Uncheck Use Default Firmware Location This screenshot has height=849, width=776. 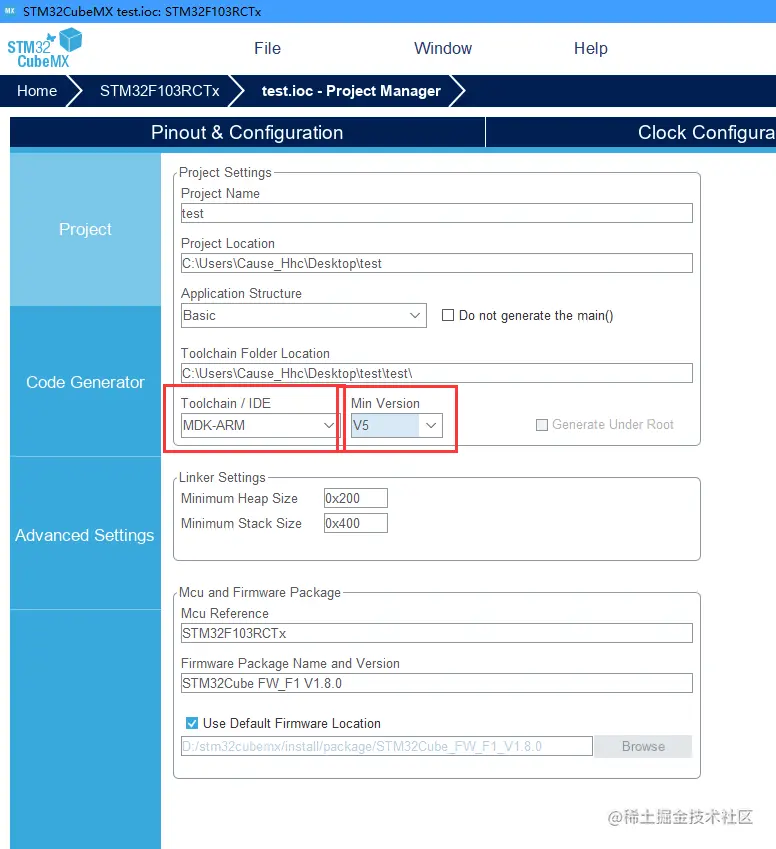click(x=192, y=723)
